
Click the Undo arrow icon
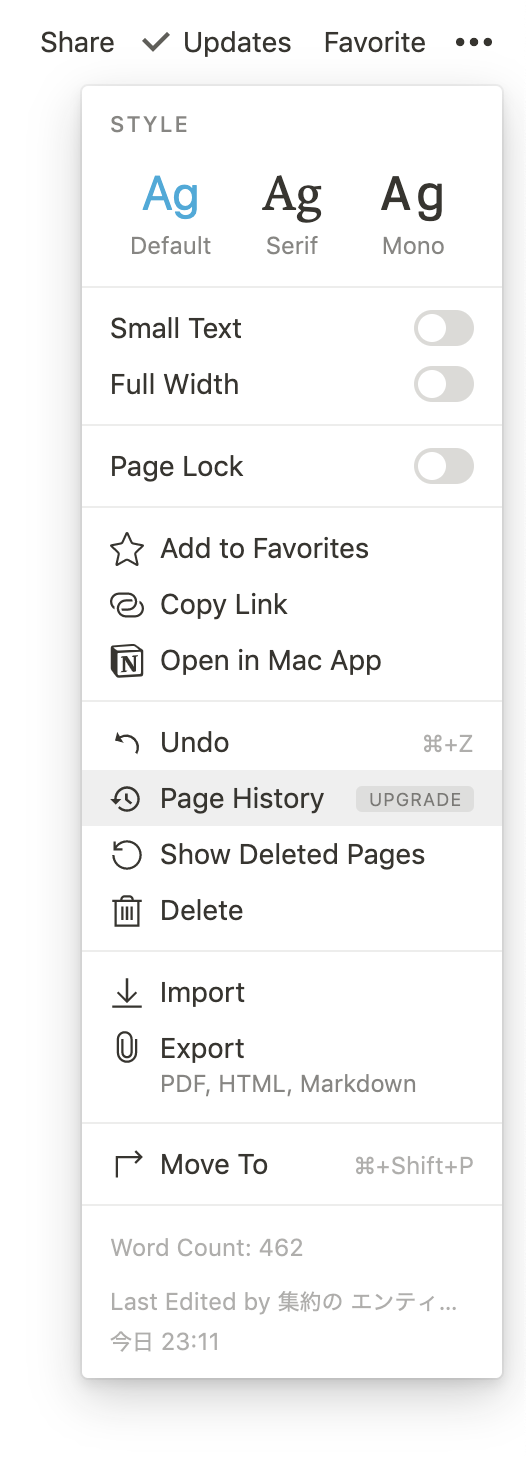pyautogui.click(x=127, y=743)
